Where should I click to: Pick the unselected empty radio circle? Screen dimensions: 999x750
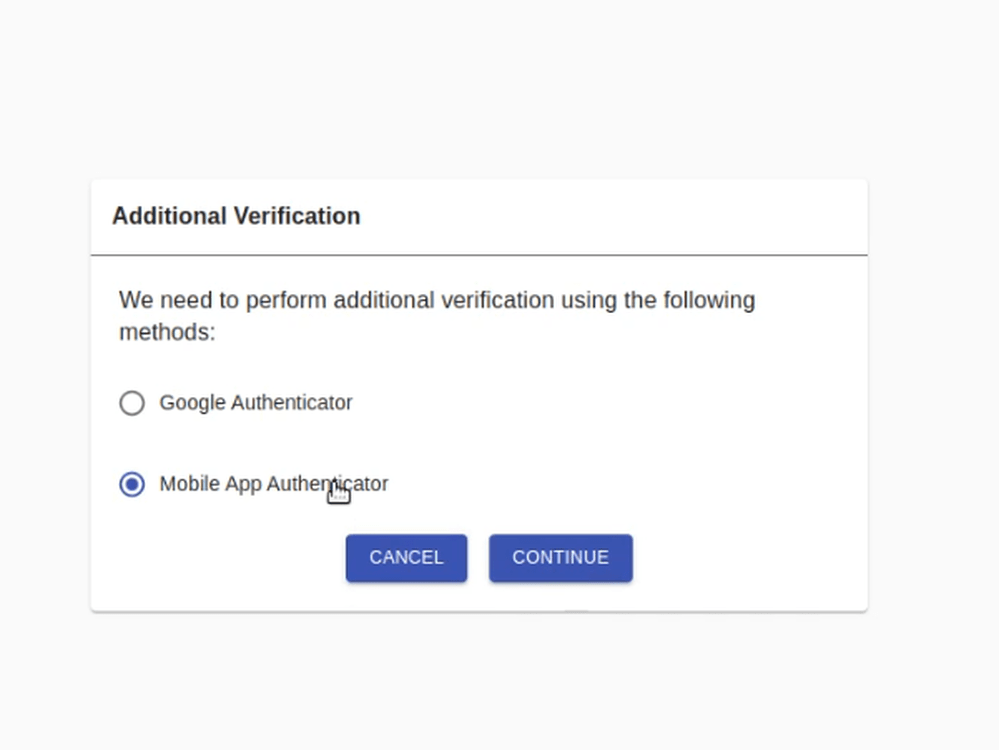pyautogui.click(x=132, y=403)
